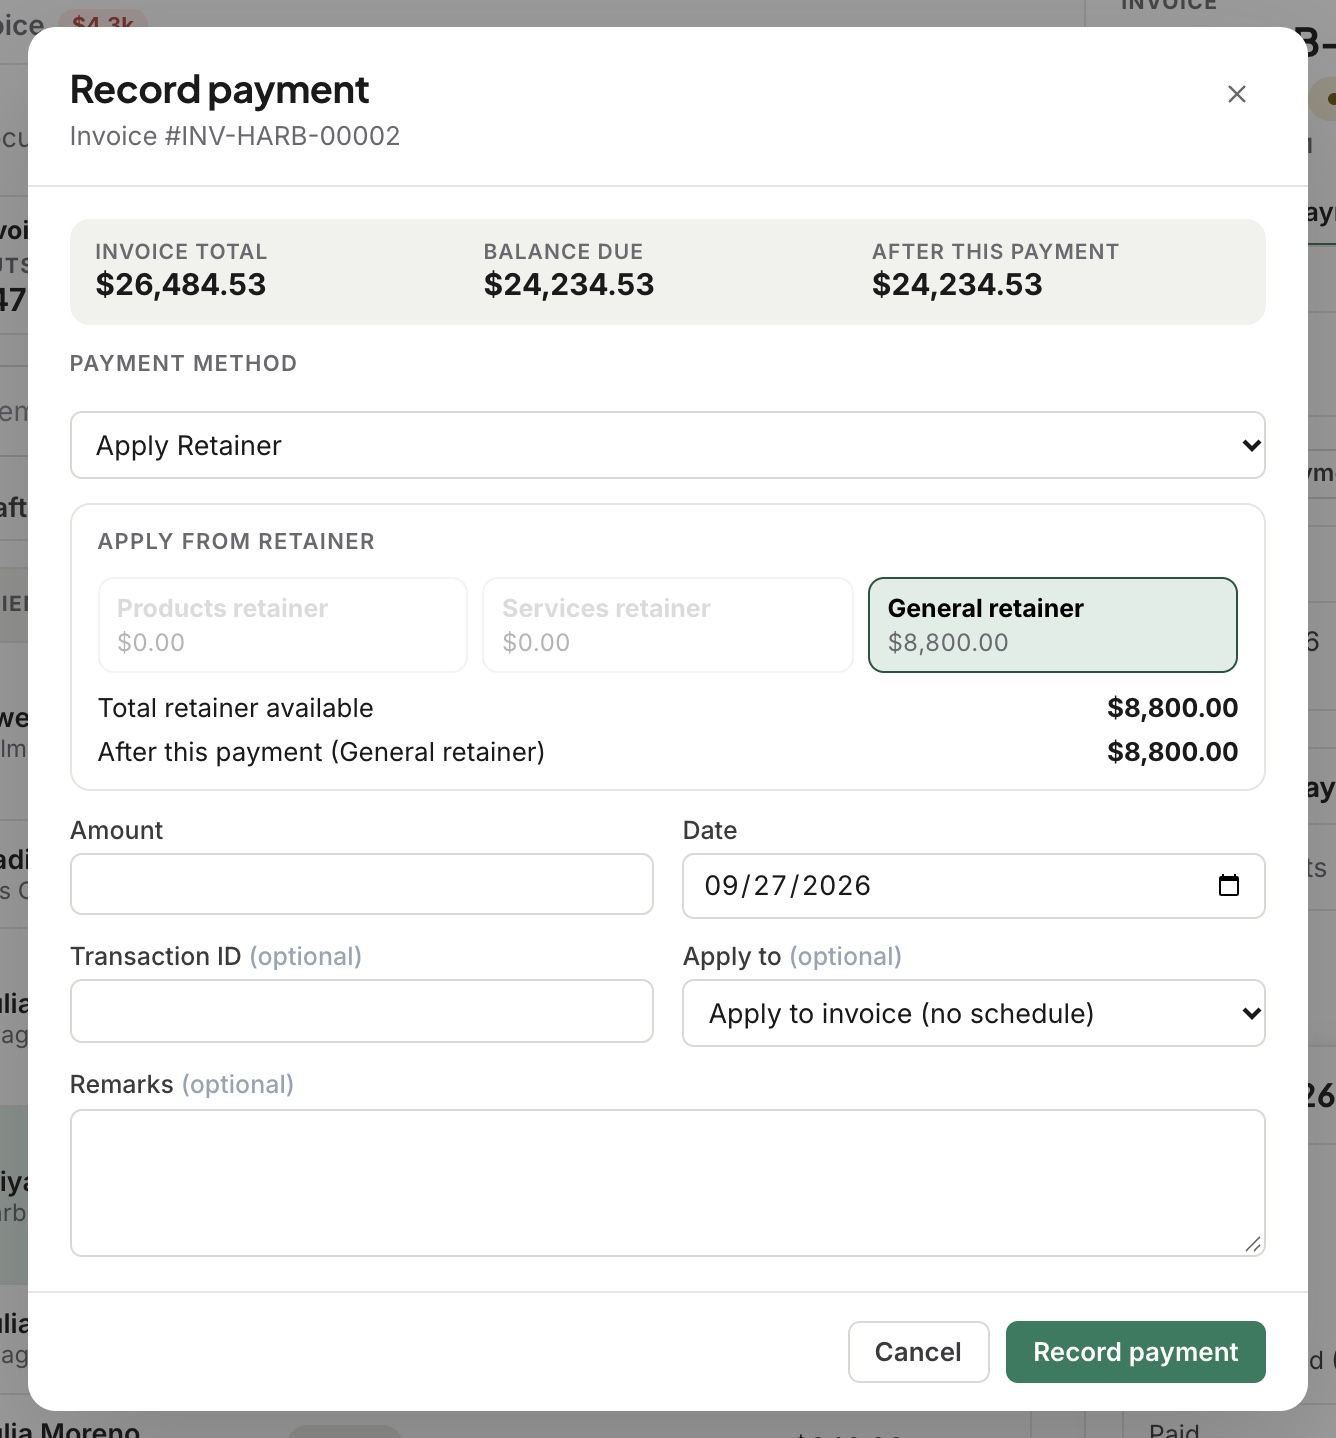Close the Record payment dialog
The image size is (1336, 1438).
click(x=1236, y=94)
